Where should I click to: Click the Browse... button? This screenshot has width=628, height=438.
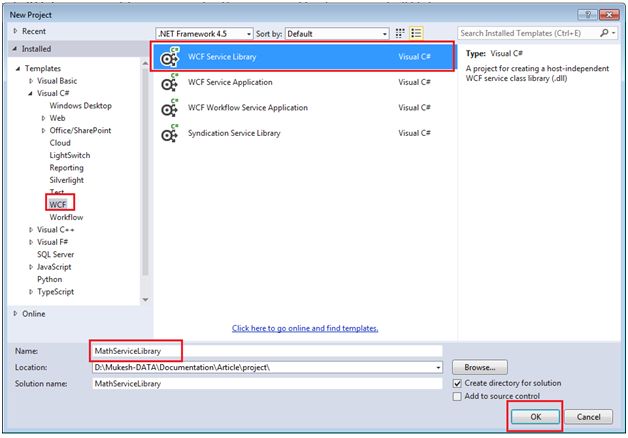(x=480, y=367)
